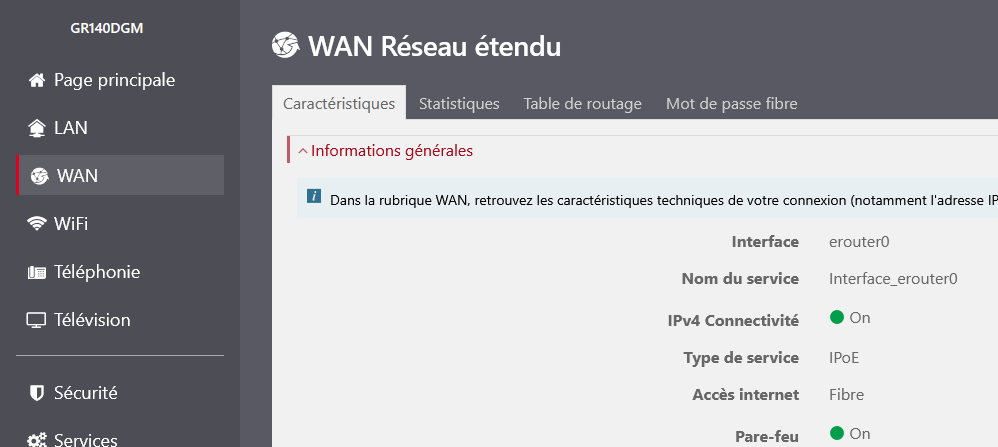
Task: Click the globe icon in page title
Action: pos(285,46)
